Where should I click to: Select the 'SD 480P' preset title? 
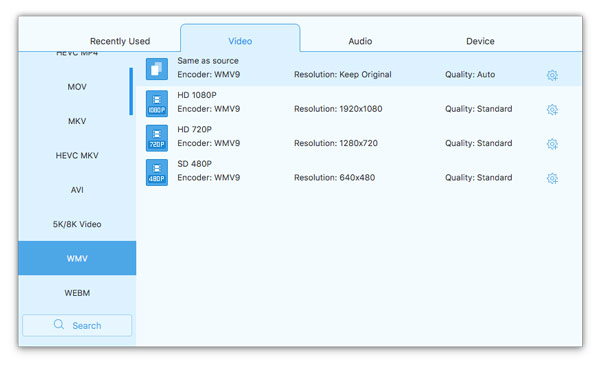tap(194, 164)
